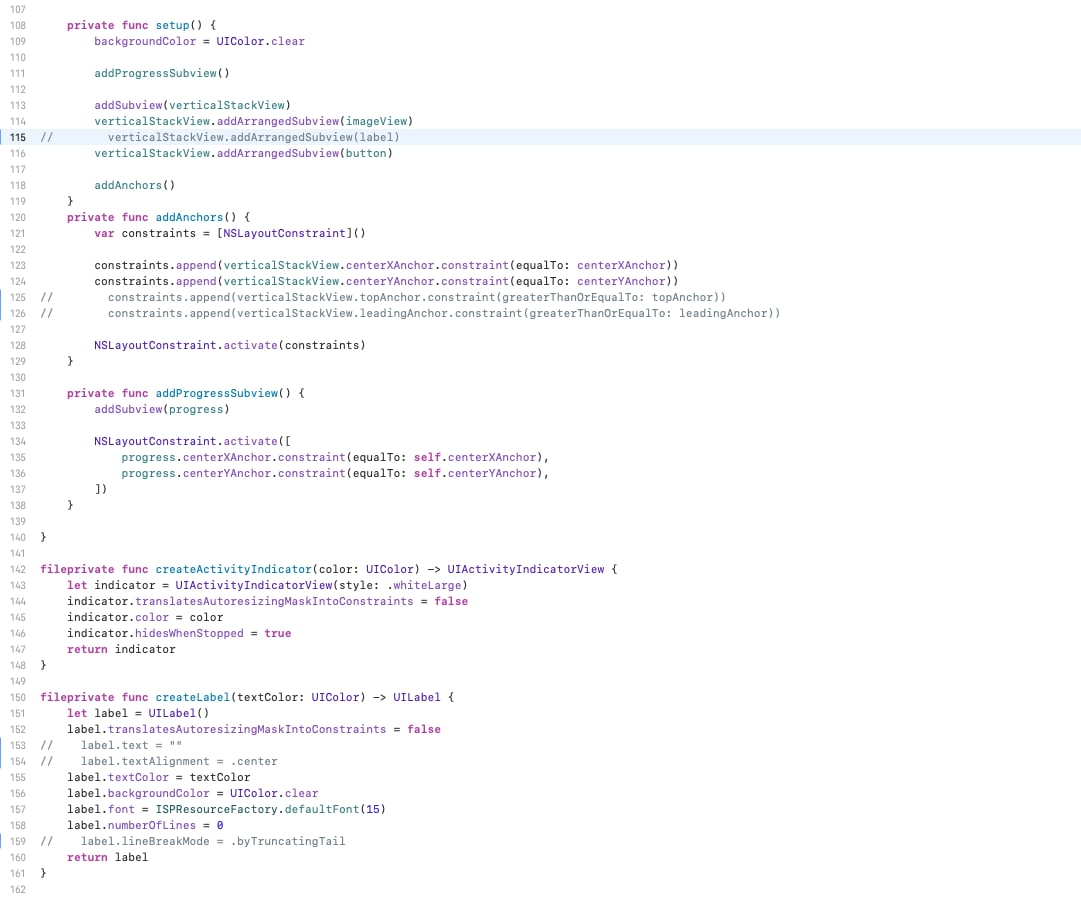
Task: Click the 'addAnchors()' call on line 118
Action: (x=135, y=186)
